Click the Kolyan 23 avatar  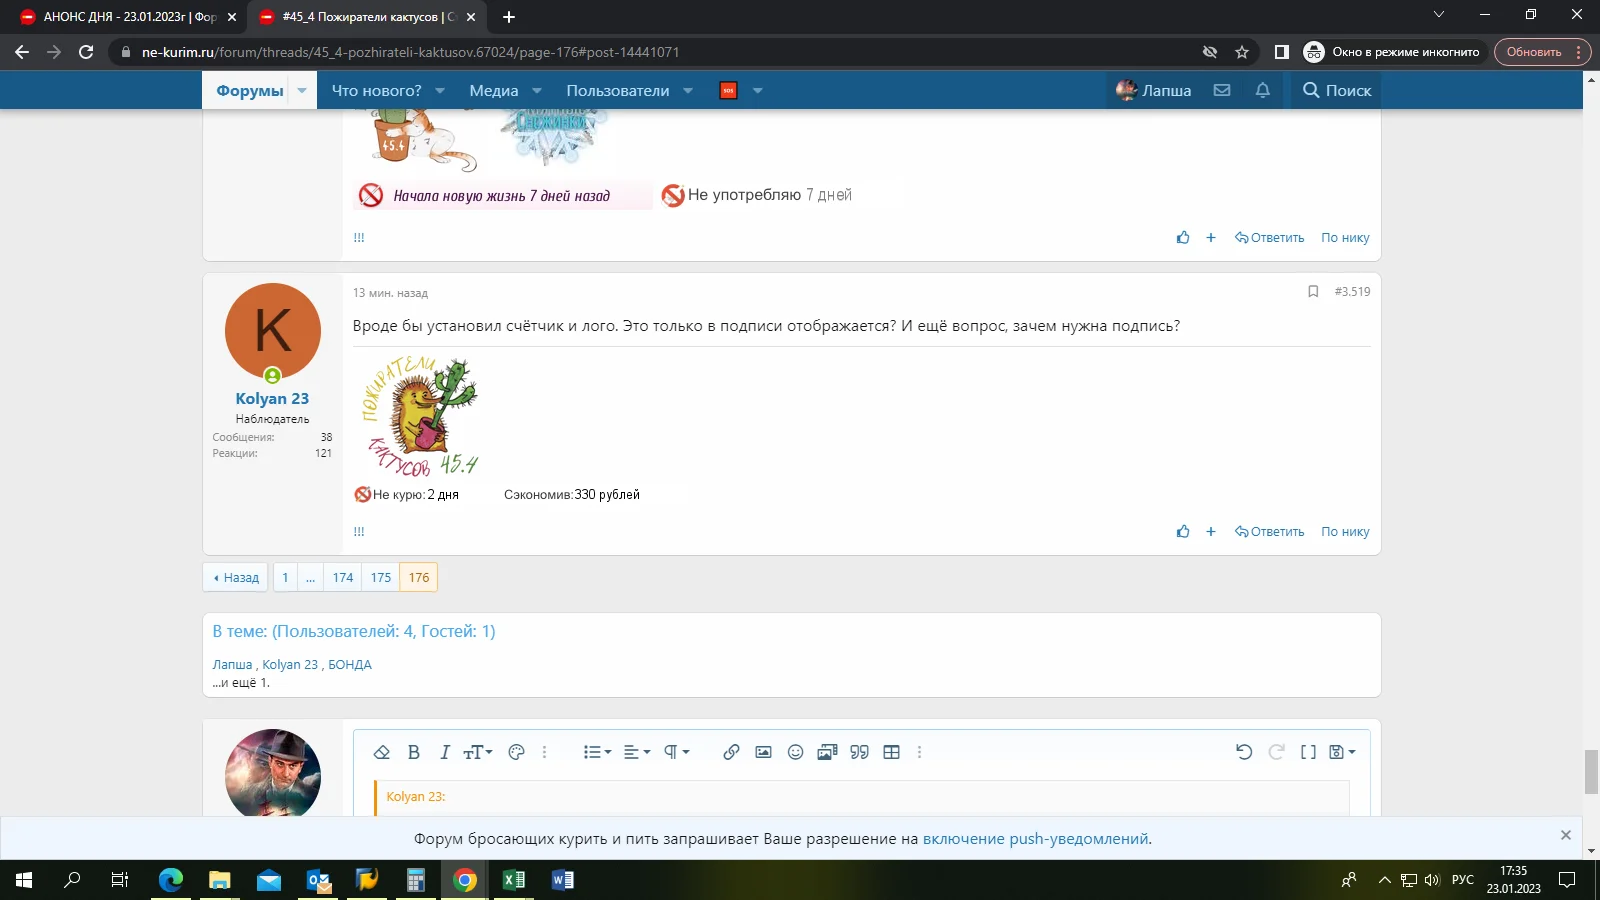coord(273,331)
